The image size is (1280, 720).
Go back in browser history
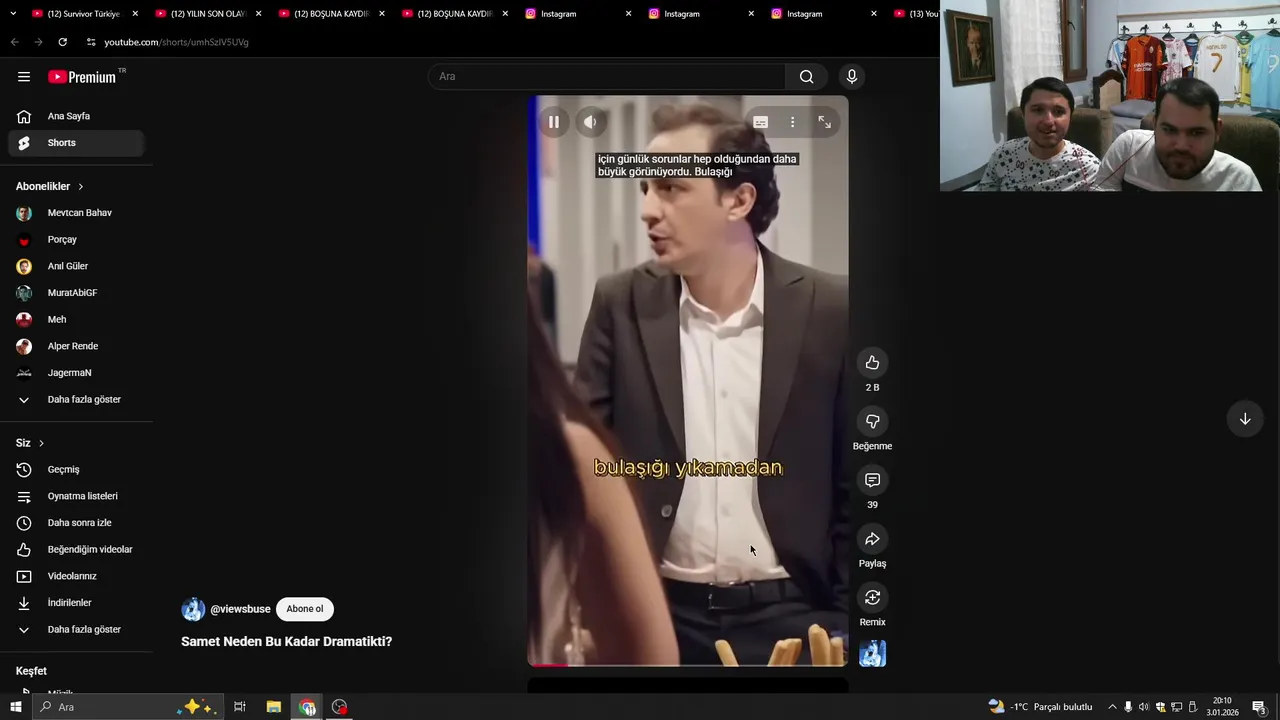click(14, 42)
